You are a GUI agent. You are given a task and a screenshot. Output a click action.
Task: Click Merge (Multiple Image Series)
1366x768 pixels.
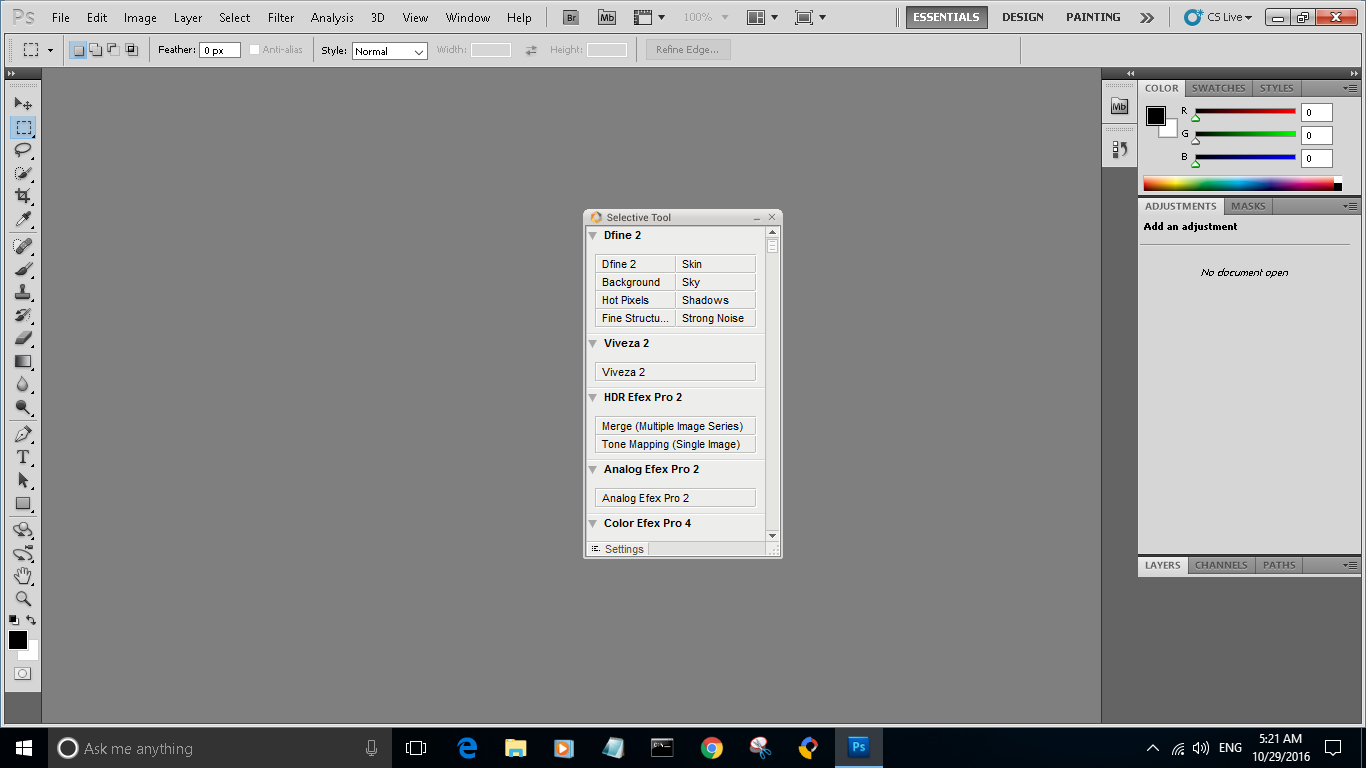675,426
